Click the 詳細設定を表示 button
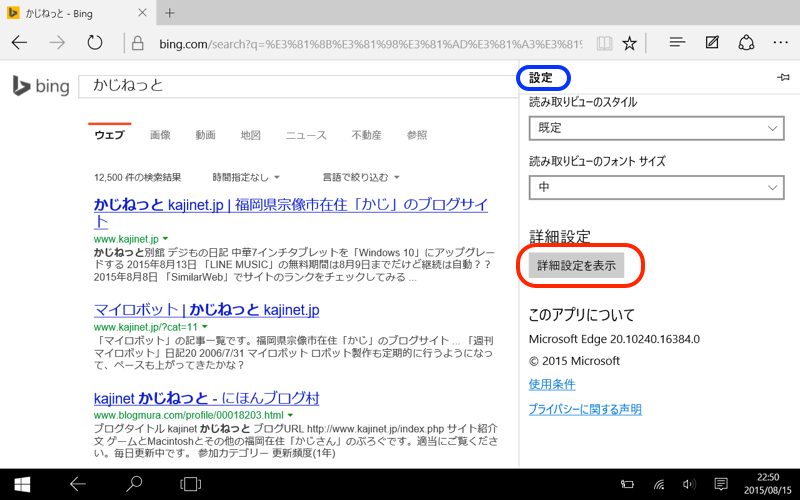Viewport: 800px width, 500px height. (x=576, y=265)
